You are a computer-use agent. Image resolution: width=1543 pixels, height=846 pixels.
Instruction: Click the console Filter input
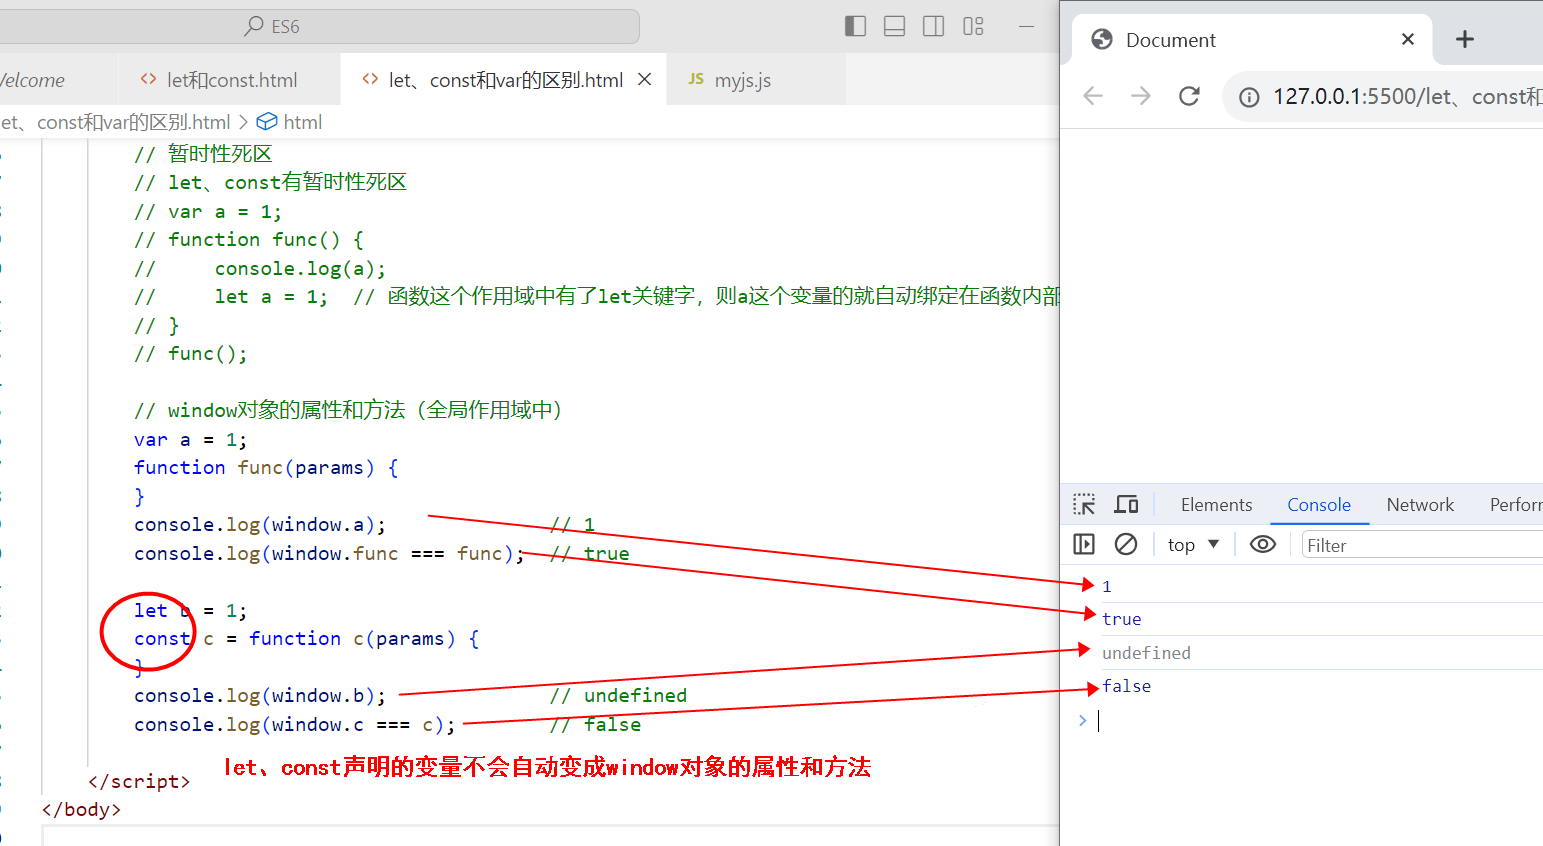point(1422,545)
